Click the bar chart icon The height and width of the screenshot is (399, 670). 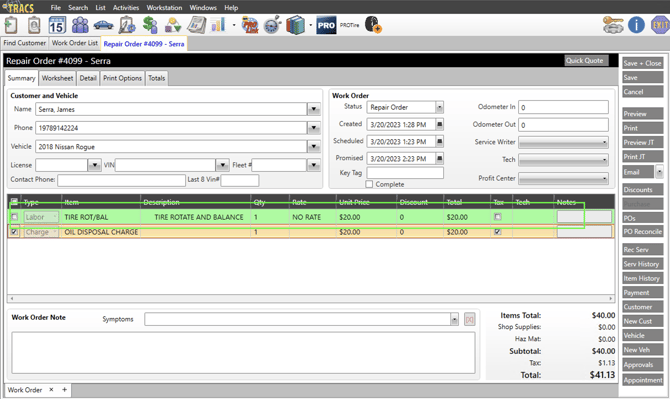pyautogui.click(x=218, y=25)
